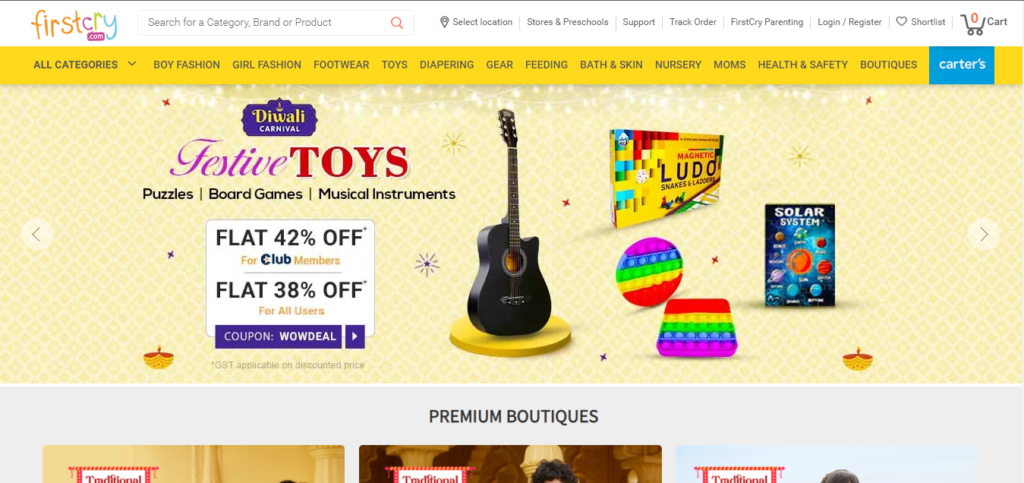
Task: Open the first Traditional boutique thumbnail
Action: pos(193,464)
